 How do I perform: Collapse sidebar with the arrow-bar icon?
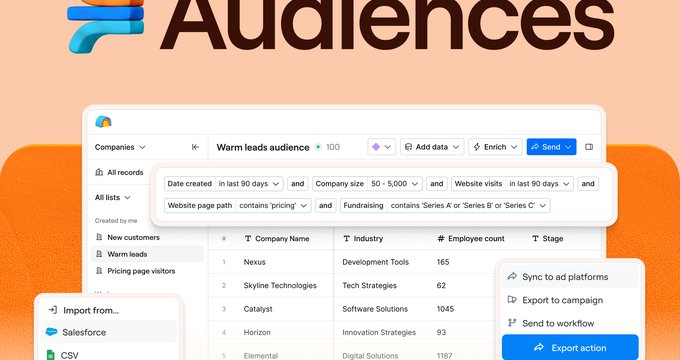tap(195, 147)
